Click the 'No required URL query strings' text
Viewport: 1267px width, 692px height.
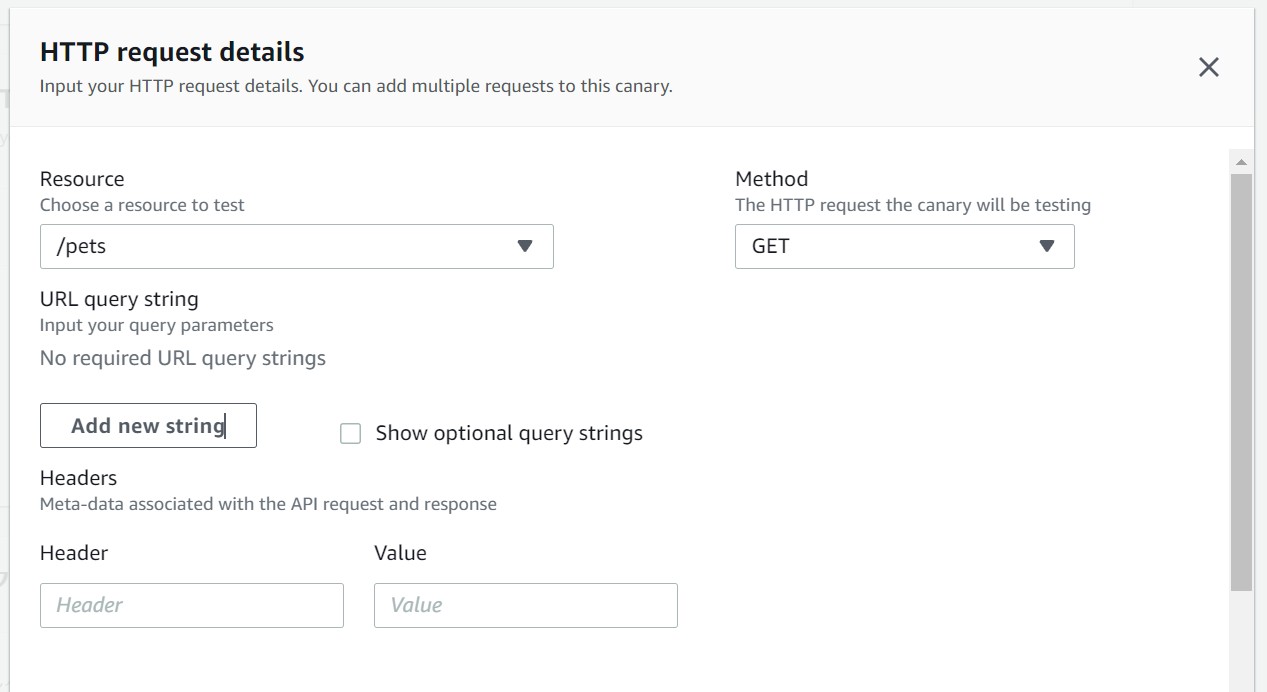point(183,358)
